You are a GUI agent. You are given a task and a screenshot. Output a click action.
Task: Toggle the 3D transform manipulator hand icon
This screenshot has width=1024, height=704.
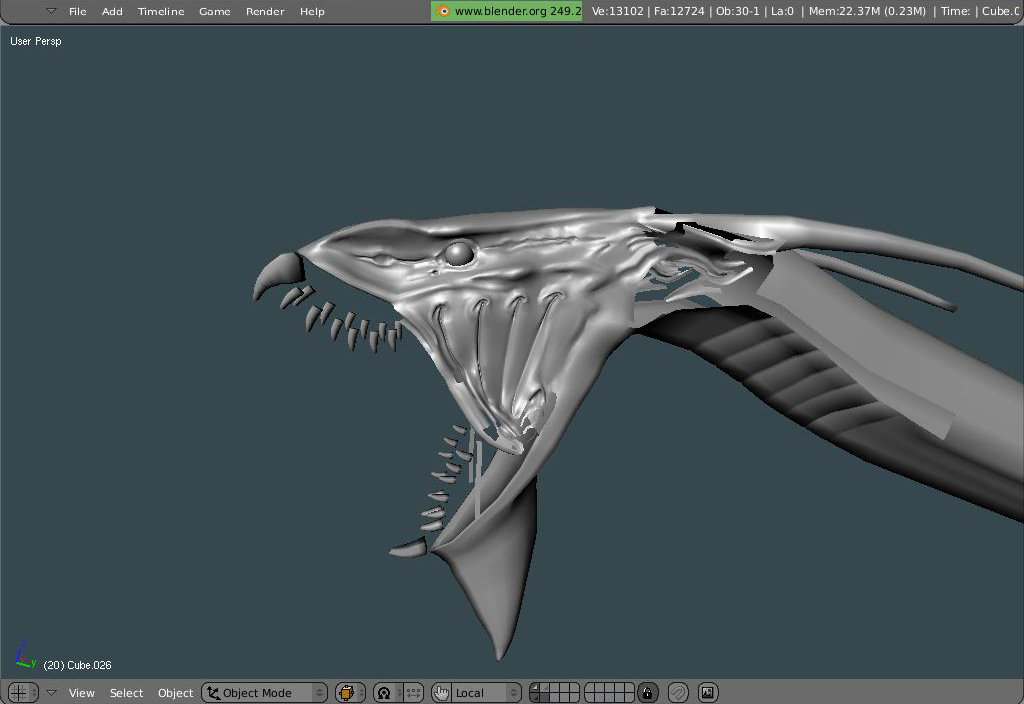pos(441,692)
